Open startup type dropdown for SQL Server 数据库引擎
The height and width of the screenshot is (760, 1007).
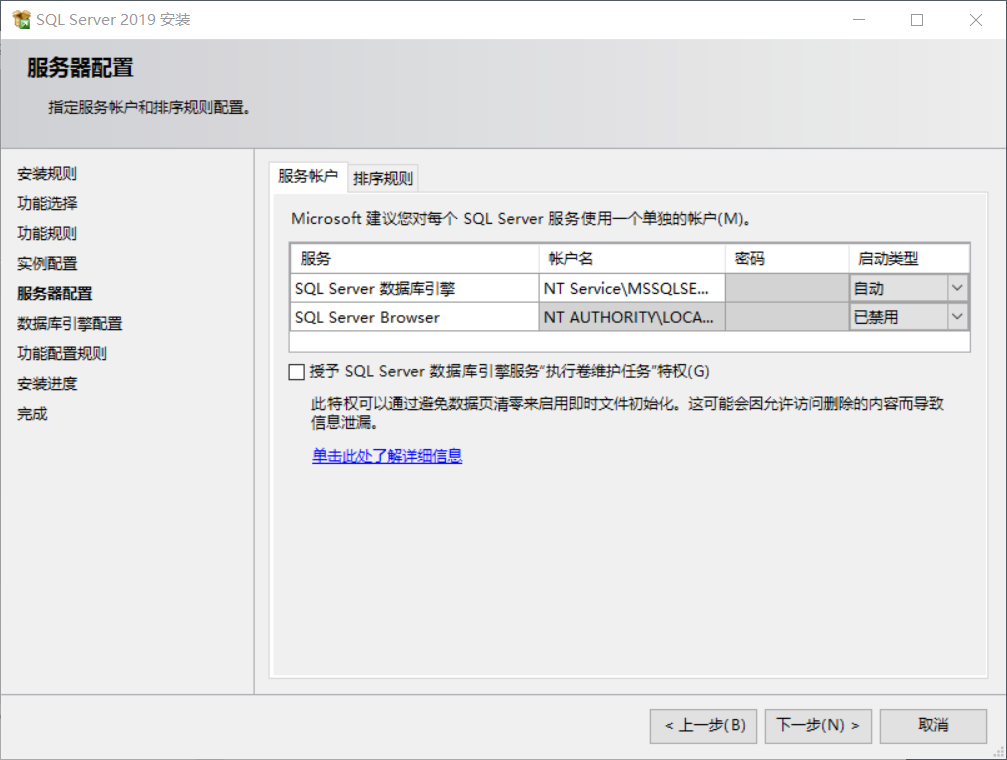(957, 288)
